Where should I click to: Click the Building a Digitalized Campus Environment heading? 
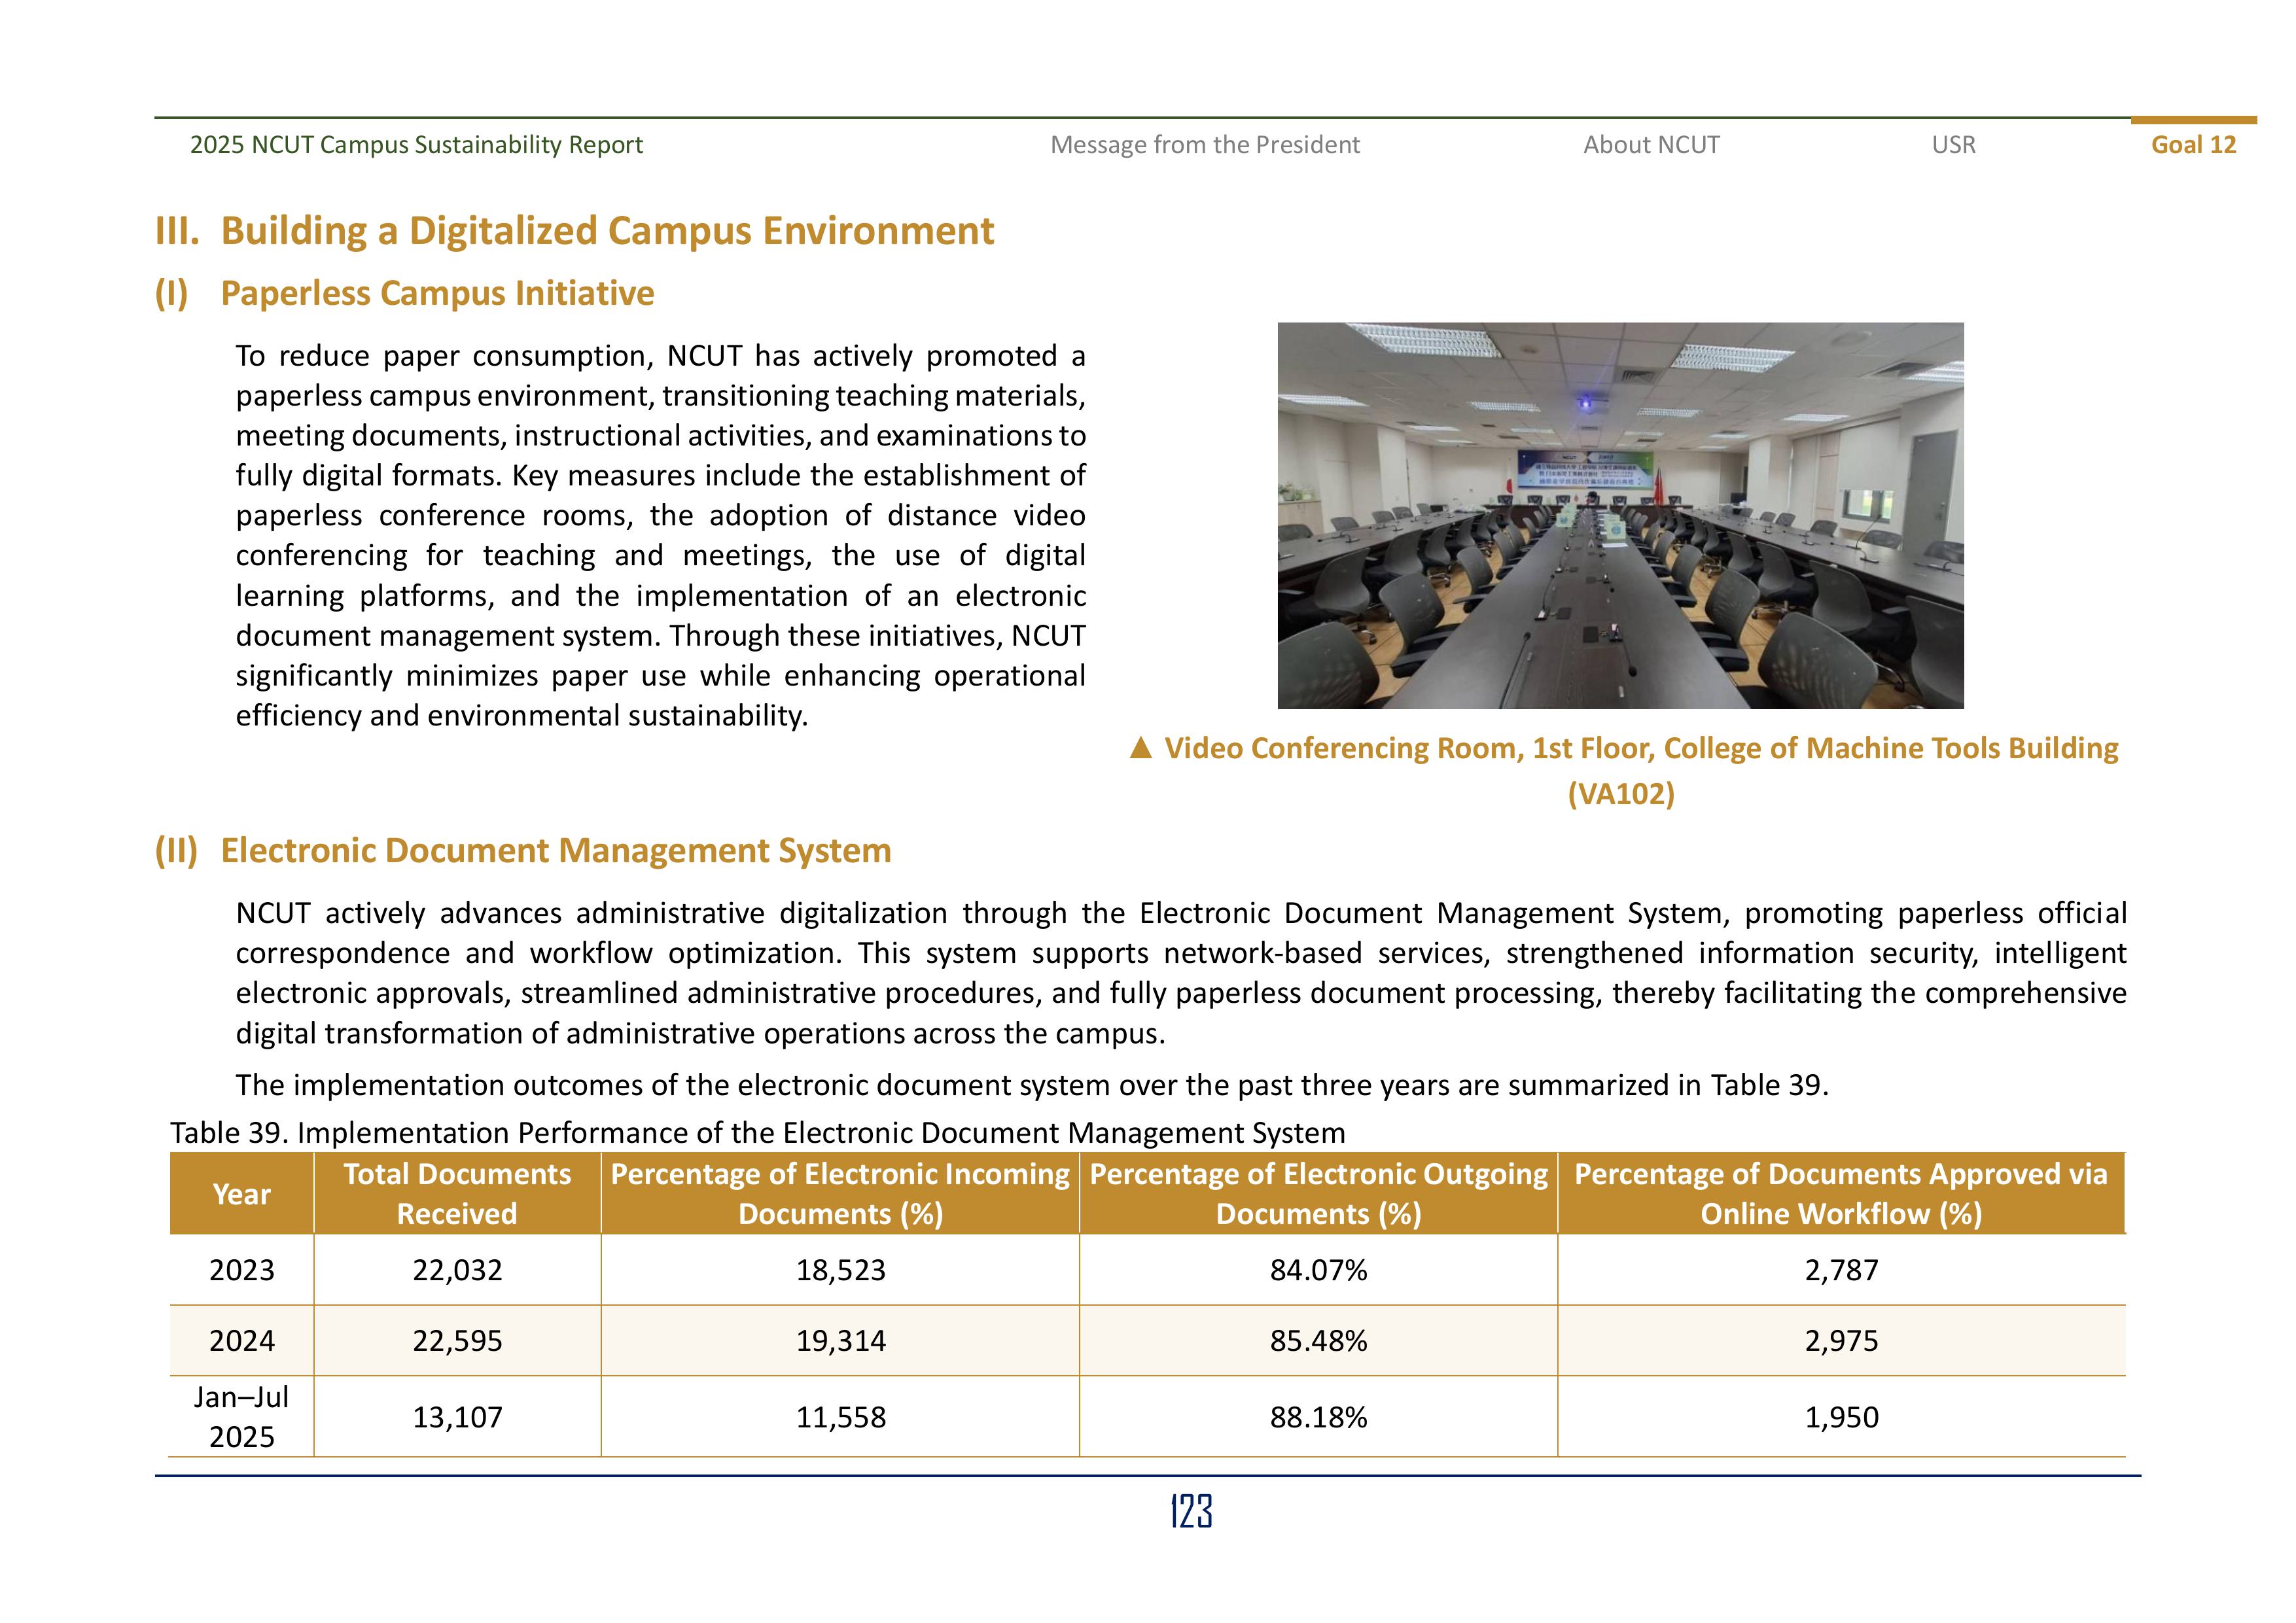point(606,231)
